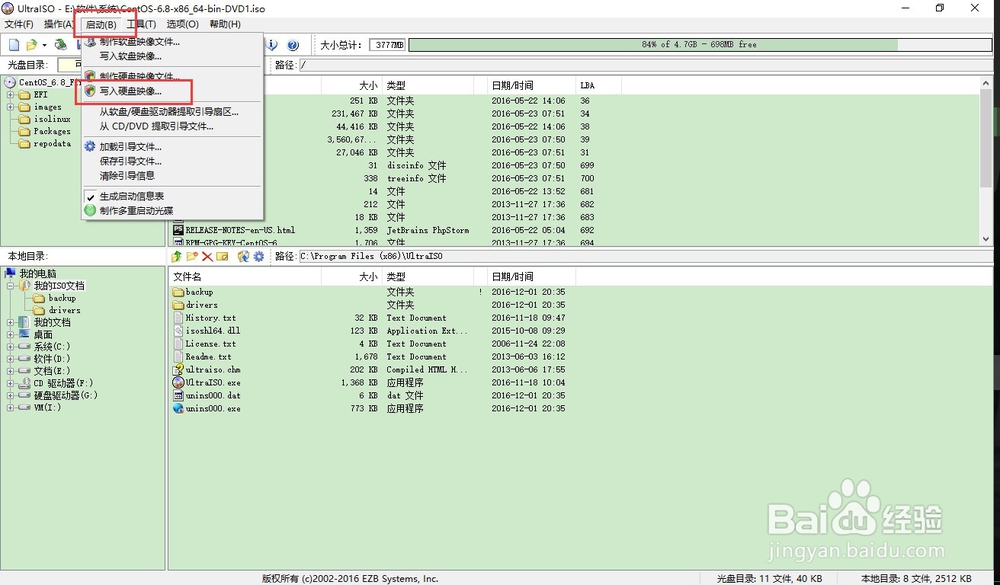Screen dimensions: 1000x585
Task: Click the red X delete icon
Action: 207,256
